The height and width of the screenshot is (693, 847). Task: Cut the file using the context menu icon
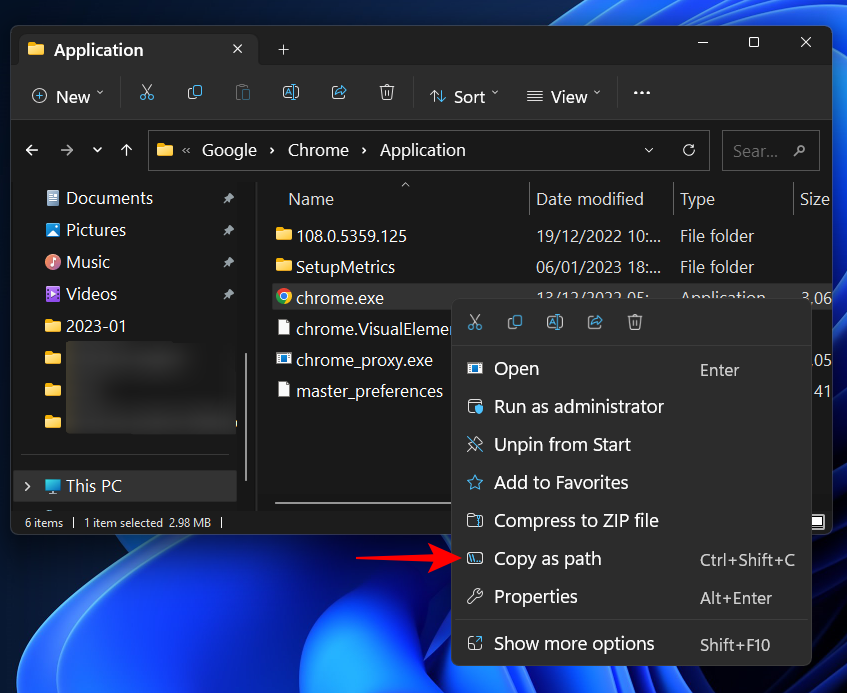(475, 322)
